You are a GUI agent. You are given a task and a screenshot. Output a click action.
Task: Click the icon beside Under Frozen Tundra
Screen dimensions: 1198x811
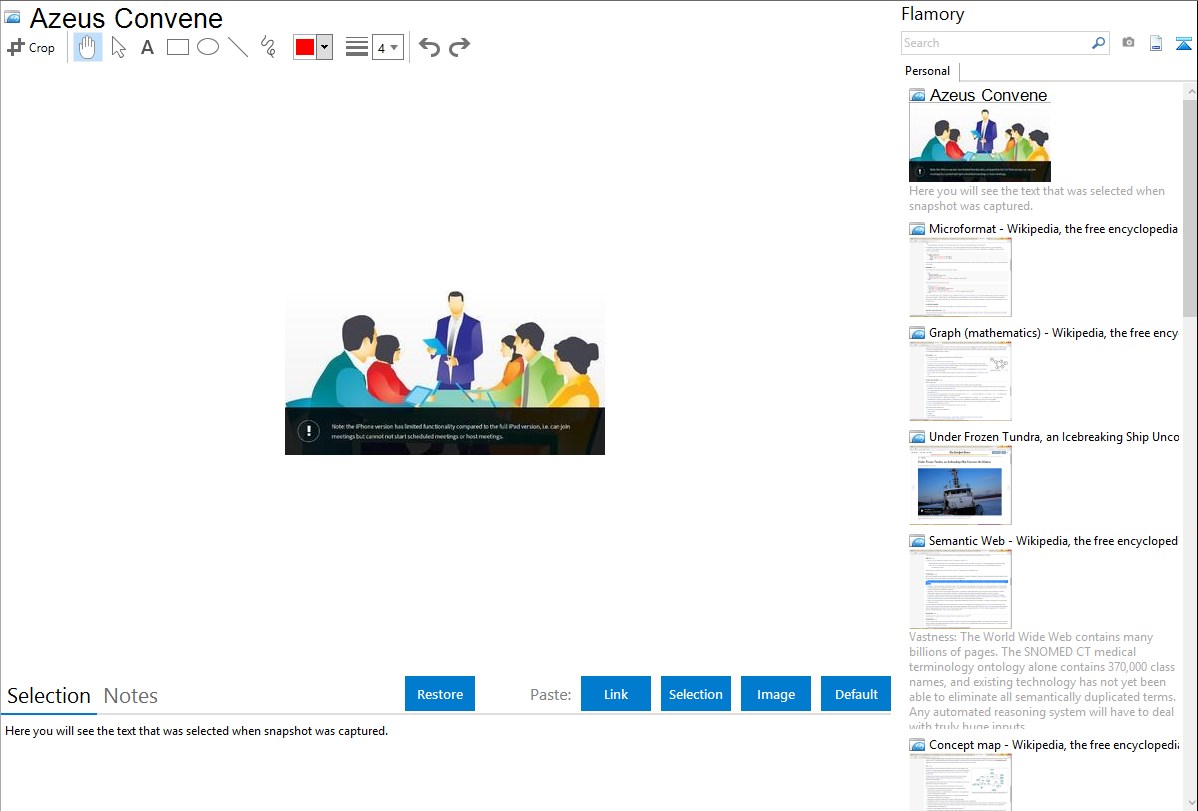[x=918, y=437]
